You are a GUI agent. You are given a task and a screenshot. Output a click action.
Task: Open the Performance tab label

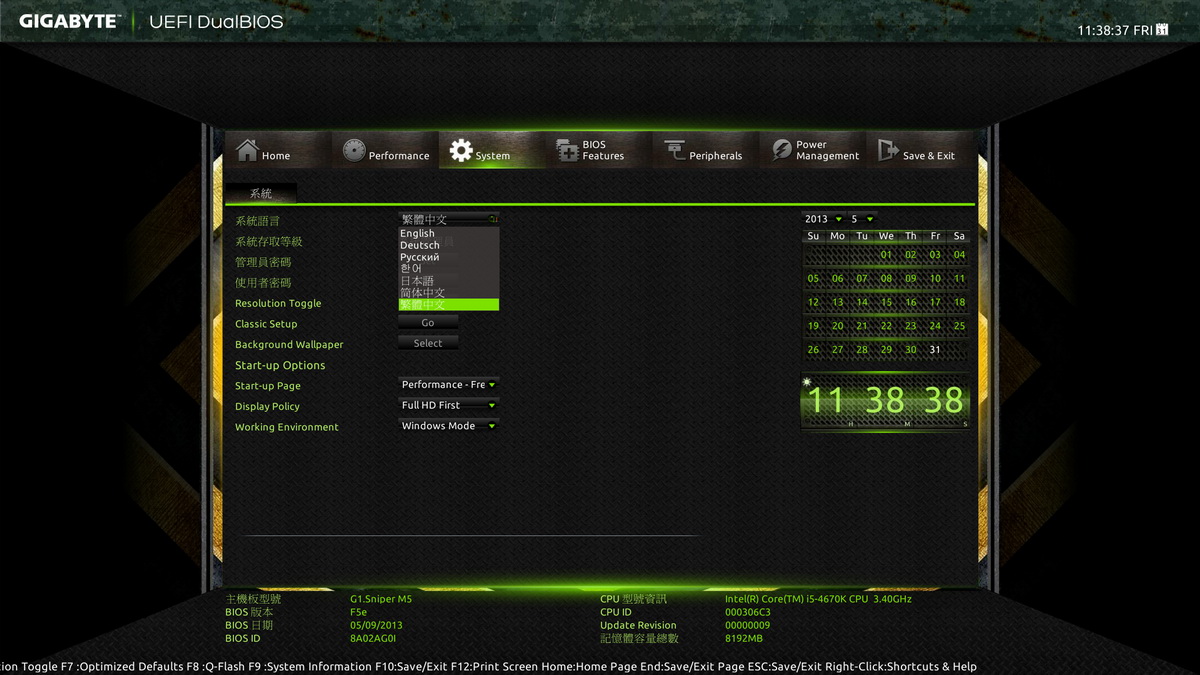(399, 156)
